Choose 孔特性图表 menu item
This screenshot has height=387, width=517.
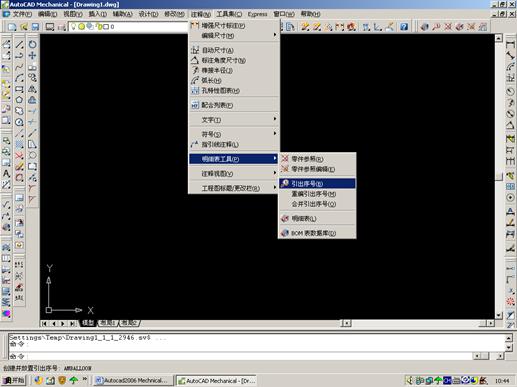tap(234, 90)
